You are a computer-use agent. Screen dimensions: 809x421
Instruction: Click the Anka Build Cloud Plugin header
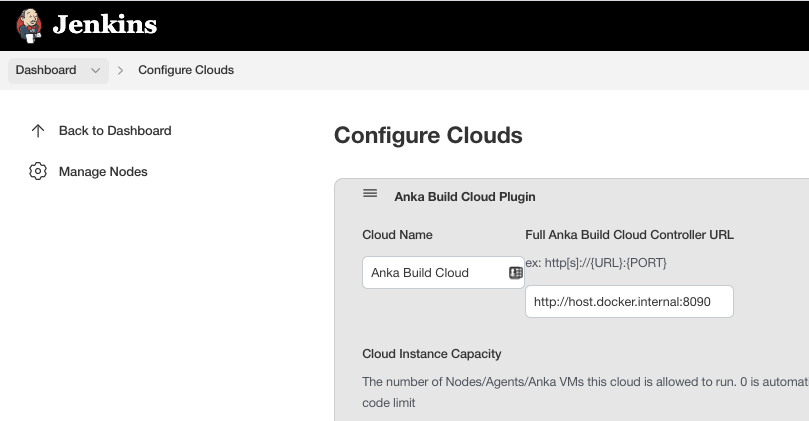pyautogui.click(x=465, y=197)
